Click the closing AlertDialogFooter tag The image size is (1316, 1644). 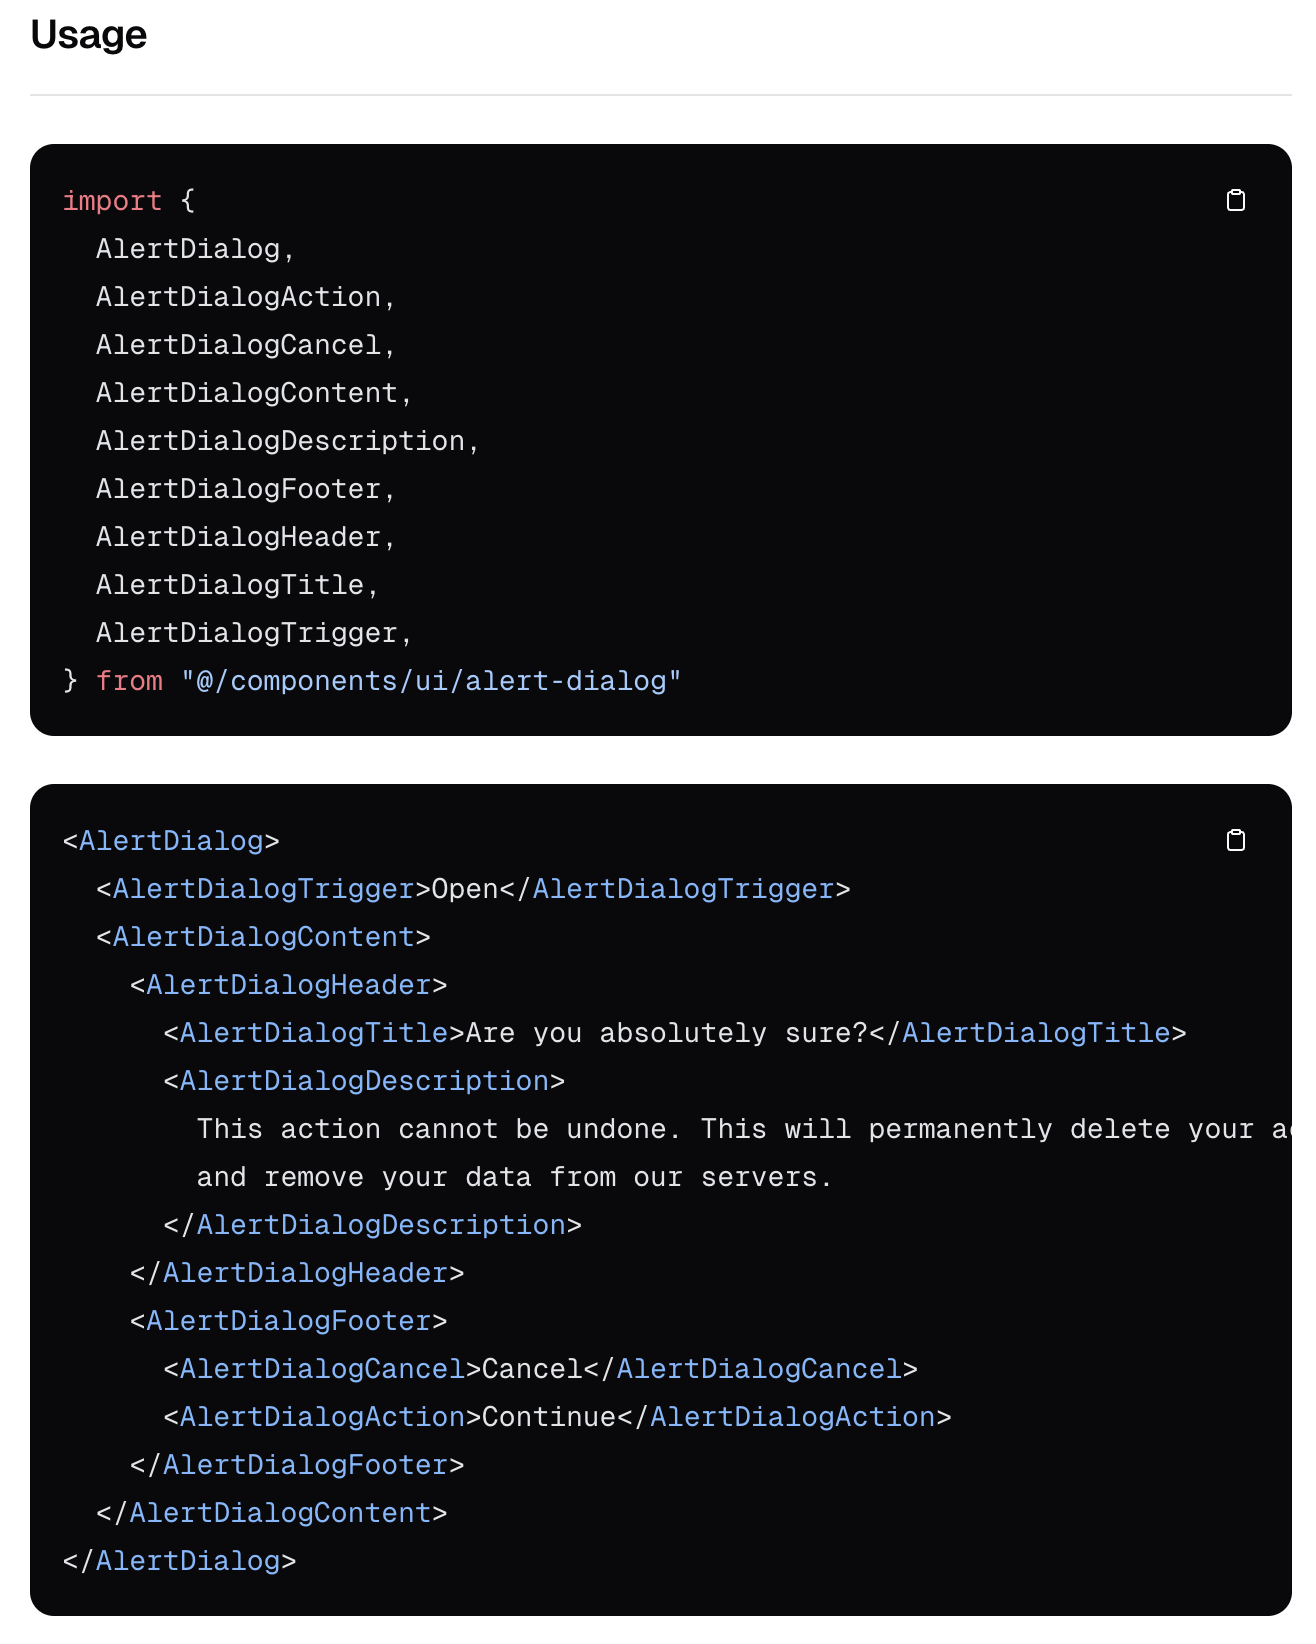click(297, 1465)
